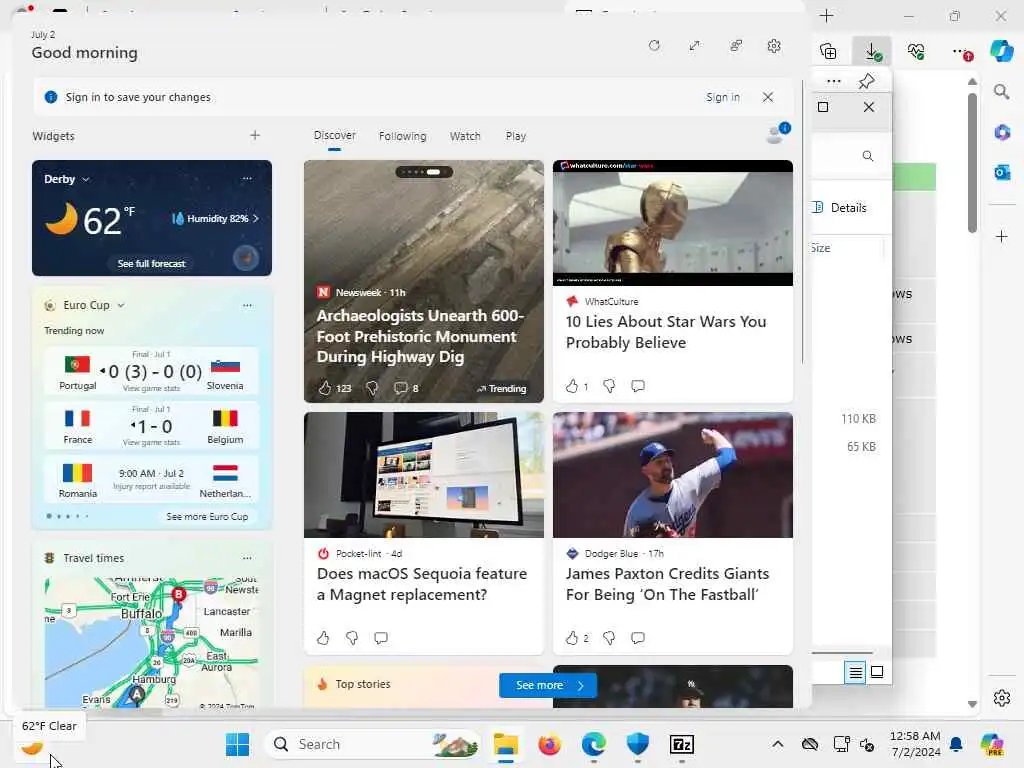Open 7-Zip from the taskbar
The image size is (1024, 768).
click(x=681, y=744)
